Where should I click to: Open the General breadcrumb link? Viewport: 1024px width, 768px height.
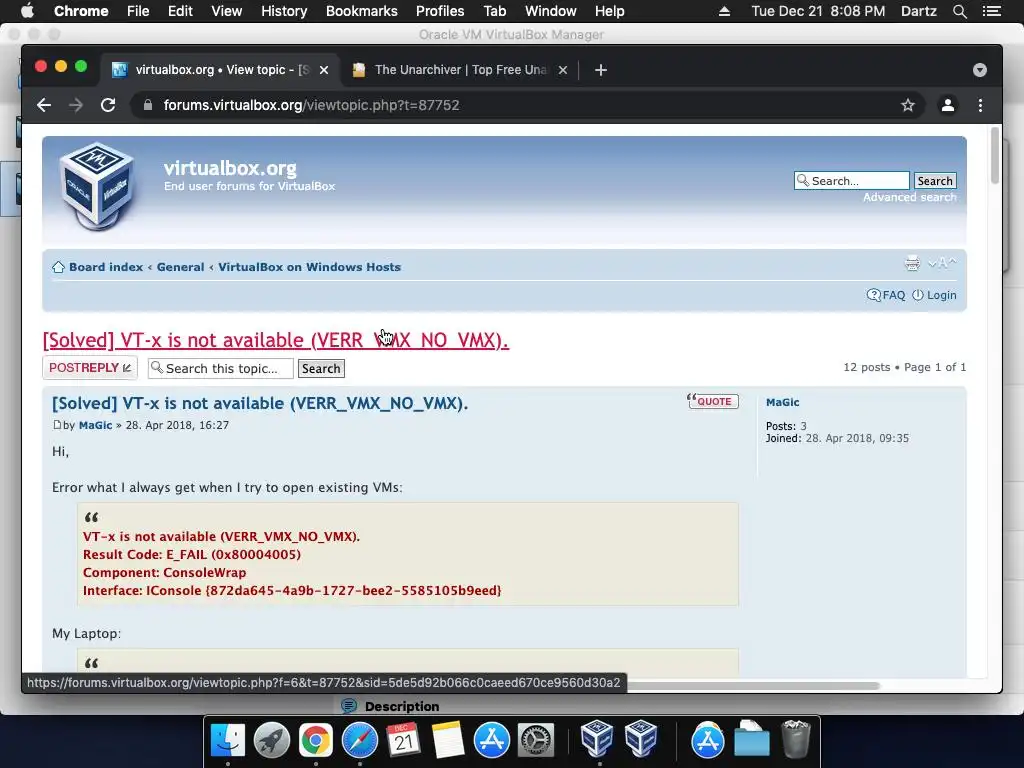coord(180,267)
